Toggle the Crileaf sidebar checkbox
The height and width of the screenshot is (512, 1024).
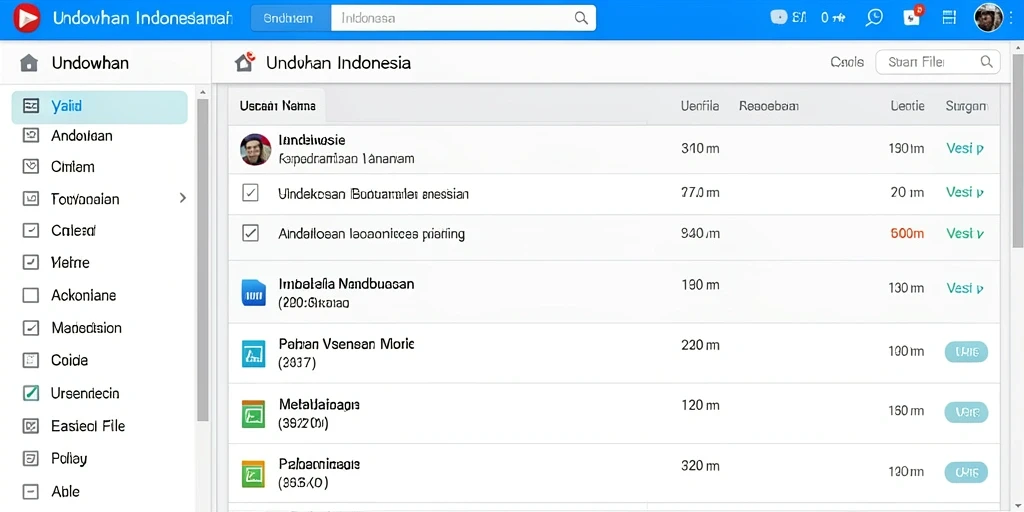pyautogui.click(x=31, y=231)
